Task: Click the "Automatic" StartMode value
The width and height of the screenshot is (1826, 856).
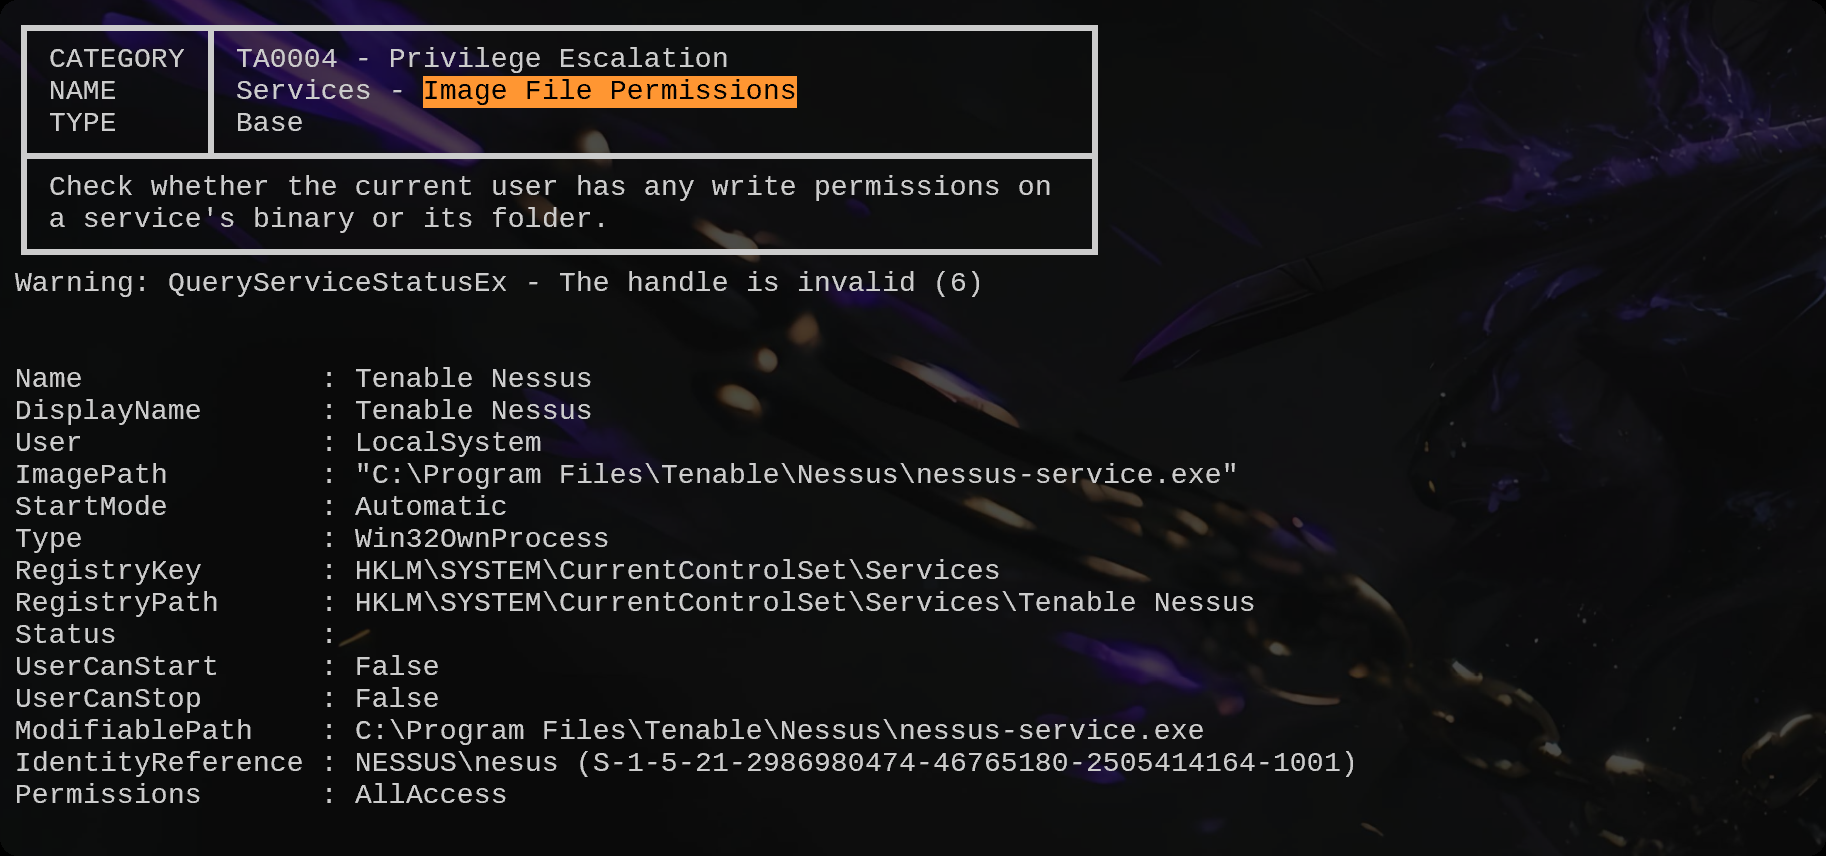Action: (x=431, y=507)
